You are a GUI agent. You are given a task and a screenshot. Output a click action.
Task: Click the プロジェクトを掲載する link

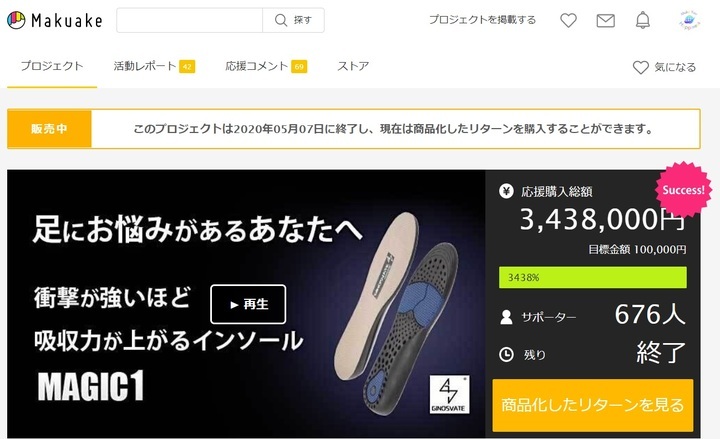coord(482,20)
